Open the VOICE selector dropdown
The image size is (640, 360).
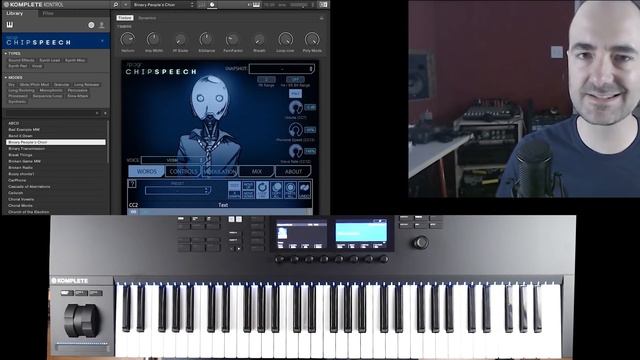coord(173,160)
